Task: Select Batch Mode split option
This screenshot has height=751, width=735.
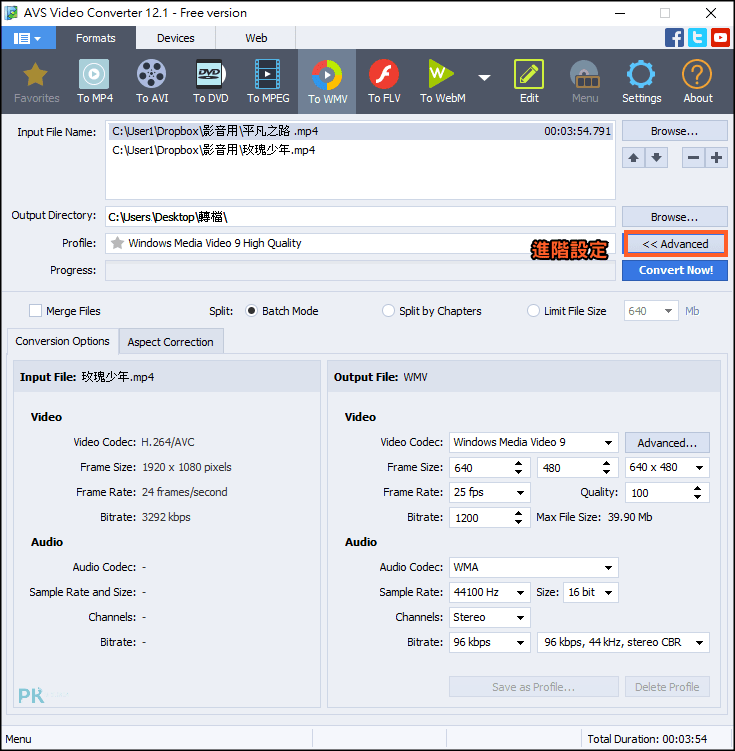Action: 251,311
